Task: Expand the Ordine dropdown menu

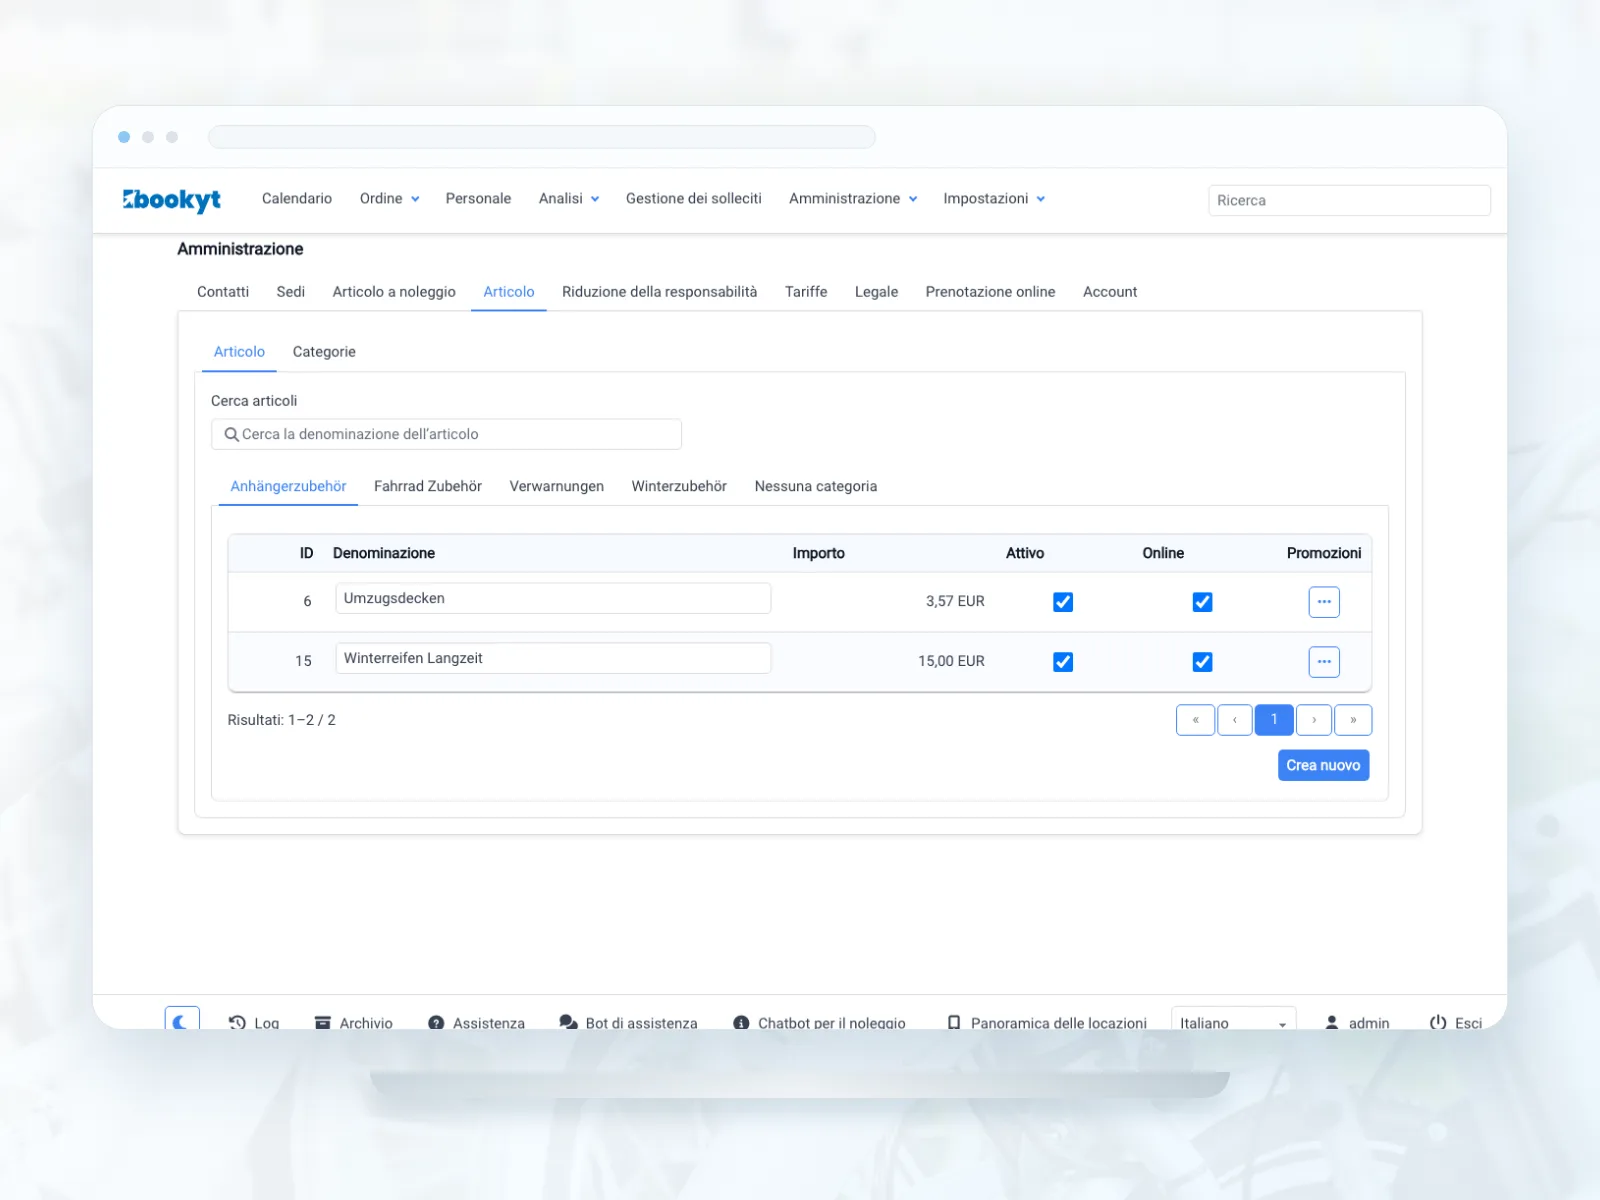Action: (x=389, y=199)
